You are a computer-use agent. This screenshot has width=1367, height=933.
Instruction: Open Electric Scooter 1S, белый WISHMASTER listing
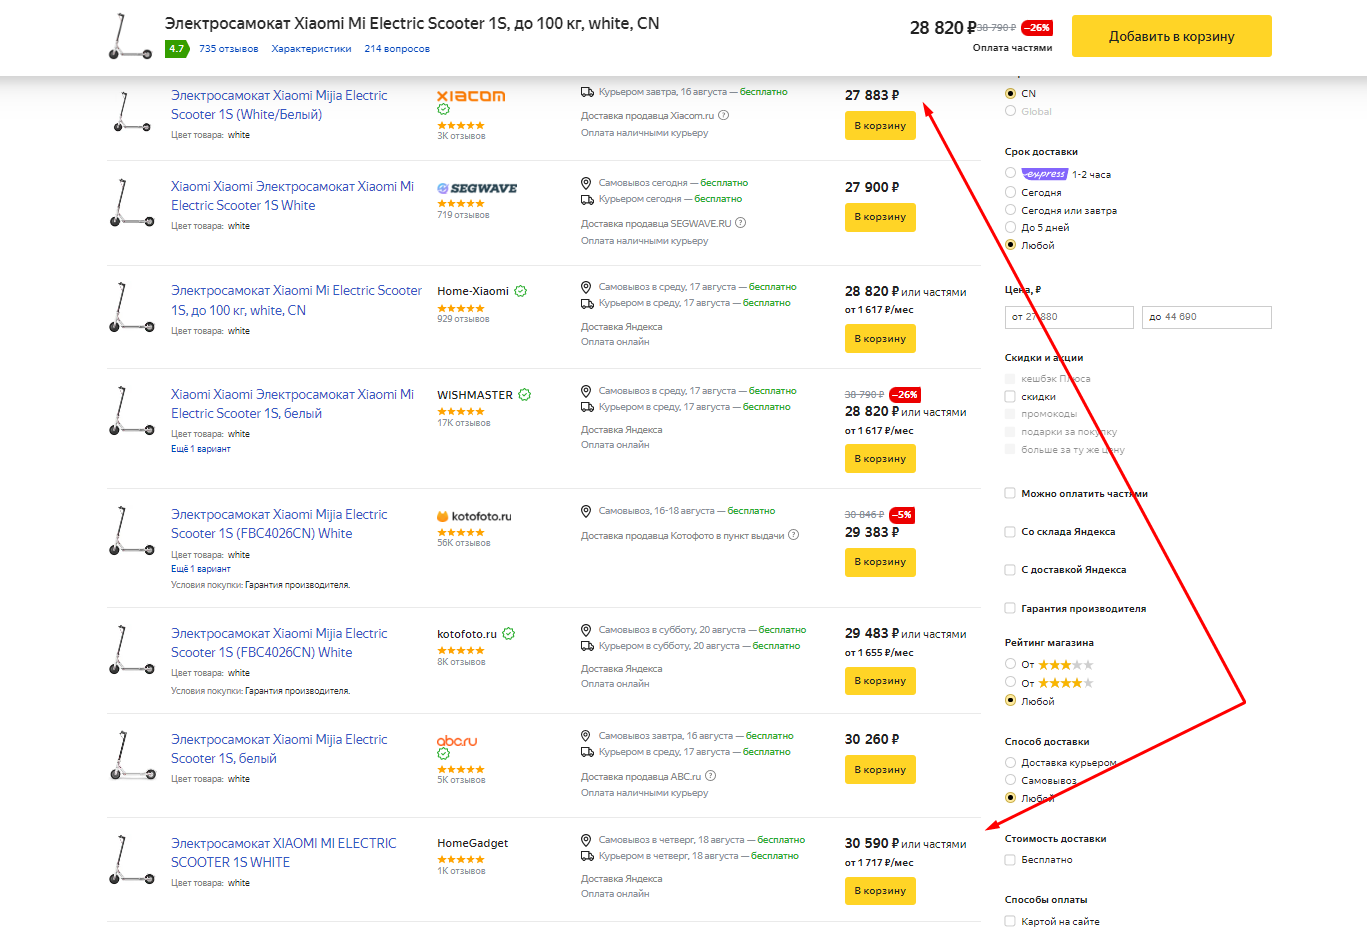292,404
